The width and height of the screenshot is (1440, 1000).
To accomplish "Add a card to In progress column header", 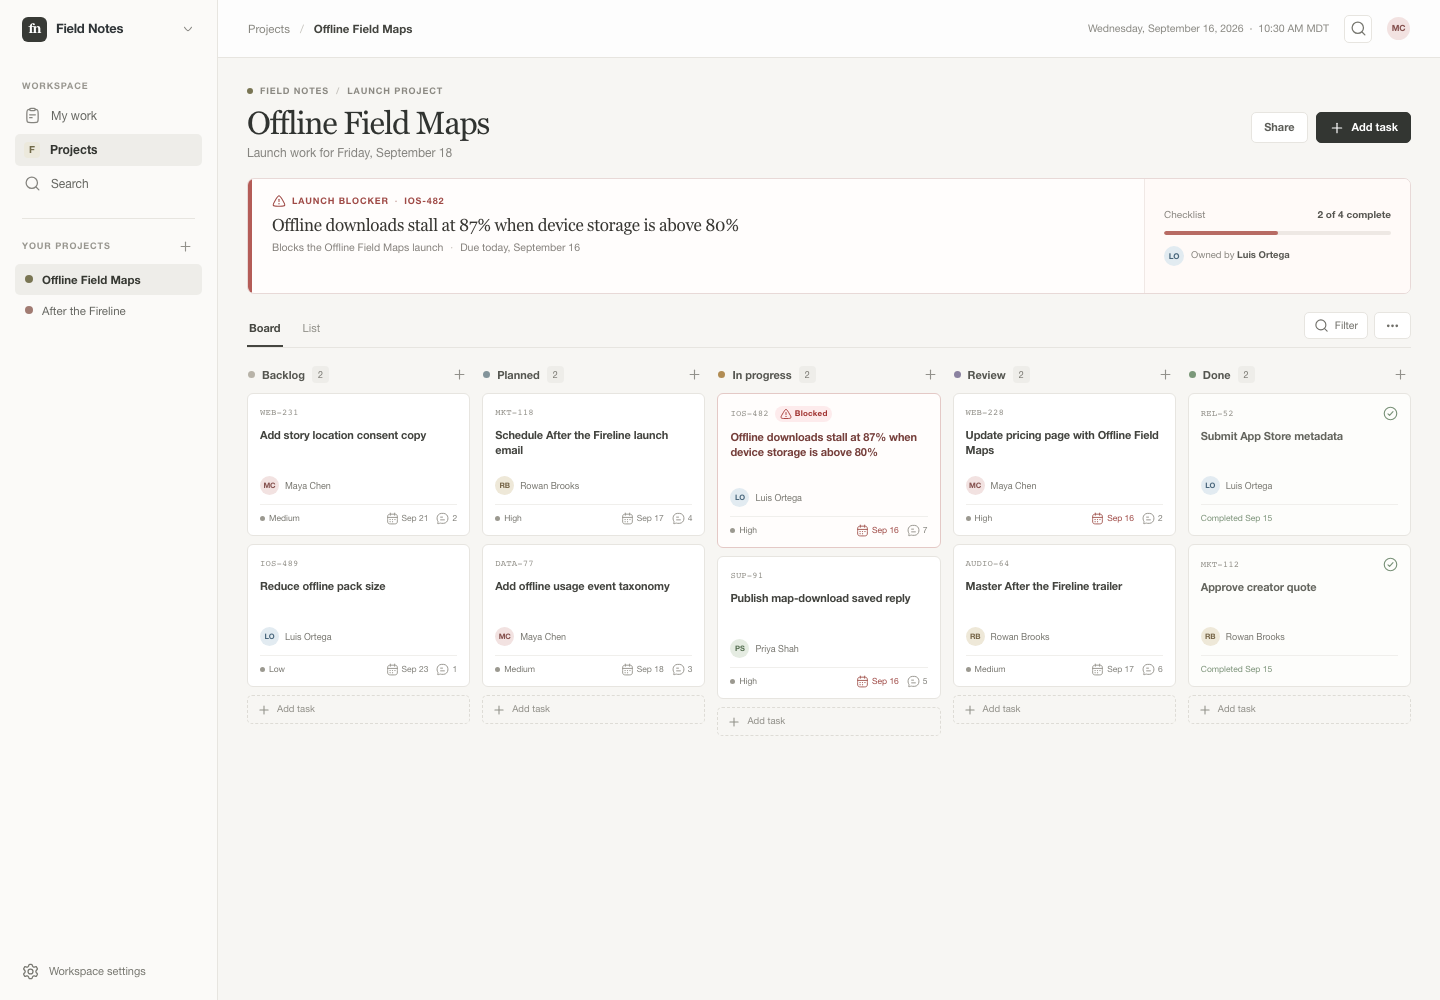I will tap(930, 375).
